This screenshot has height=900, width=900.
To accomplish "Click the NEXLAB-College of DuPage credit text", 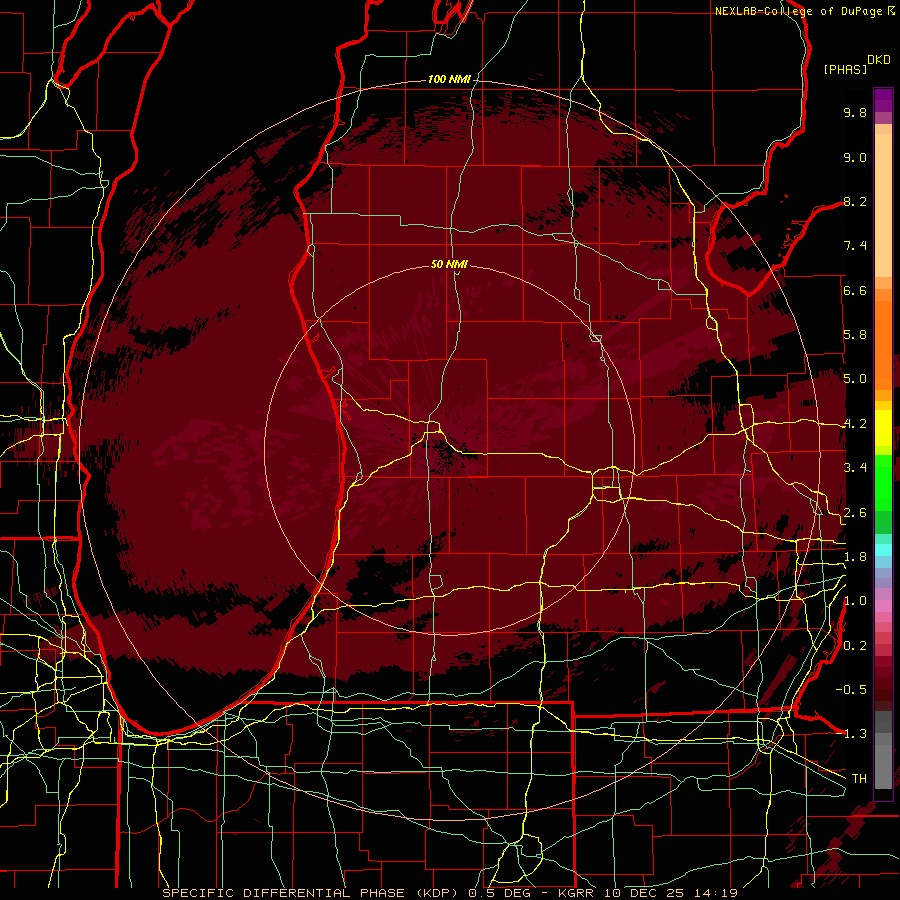I will pos(800,11).
